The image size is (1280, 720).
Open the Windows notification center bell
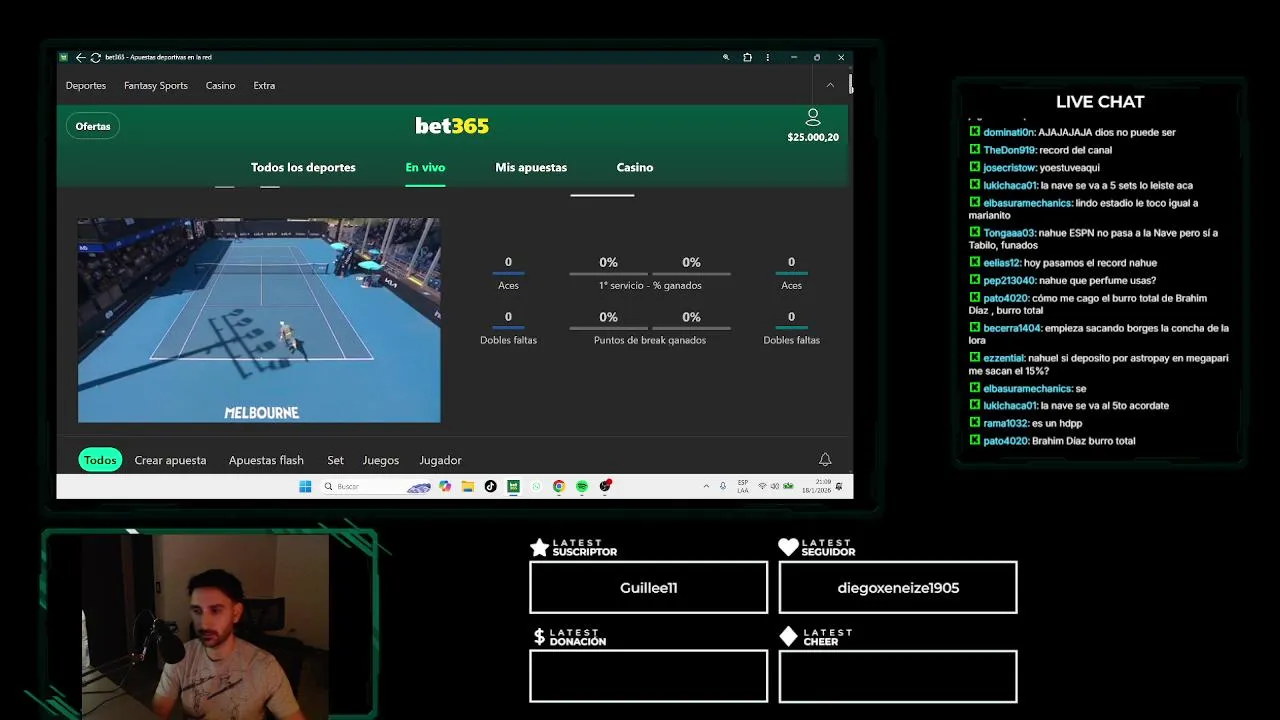(839, 487)
